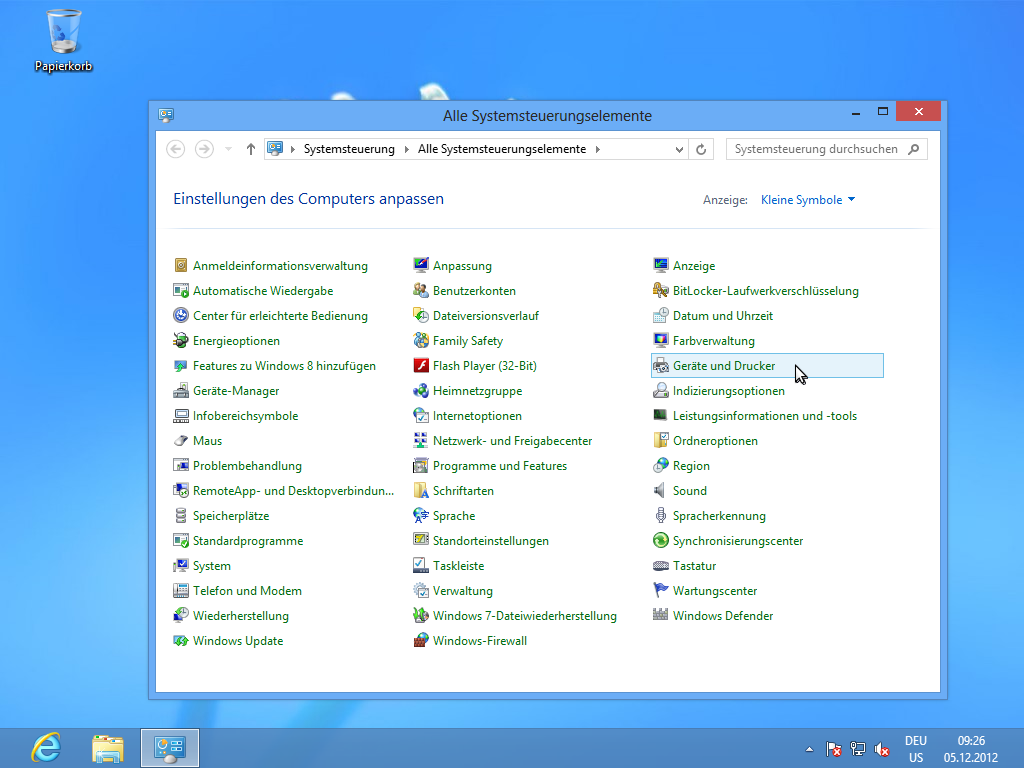
Task: Click DEU US language indicator
Action: coord(916,749)
